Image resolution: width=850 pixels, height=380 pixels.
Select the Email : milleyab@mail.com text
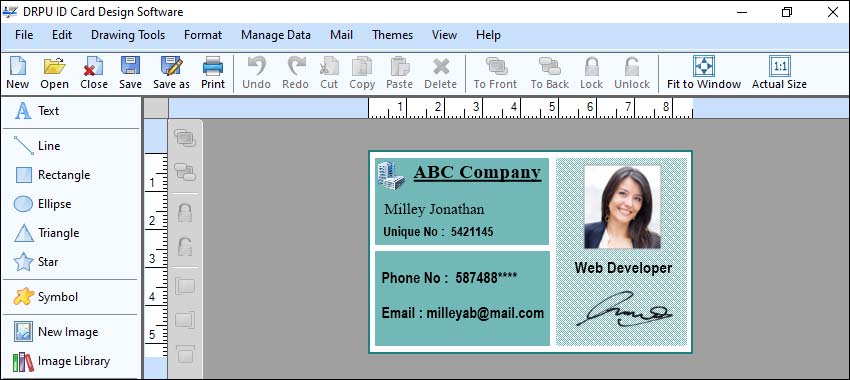pyautogui.click(x=463, y=313)
